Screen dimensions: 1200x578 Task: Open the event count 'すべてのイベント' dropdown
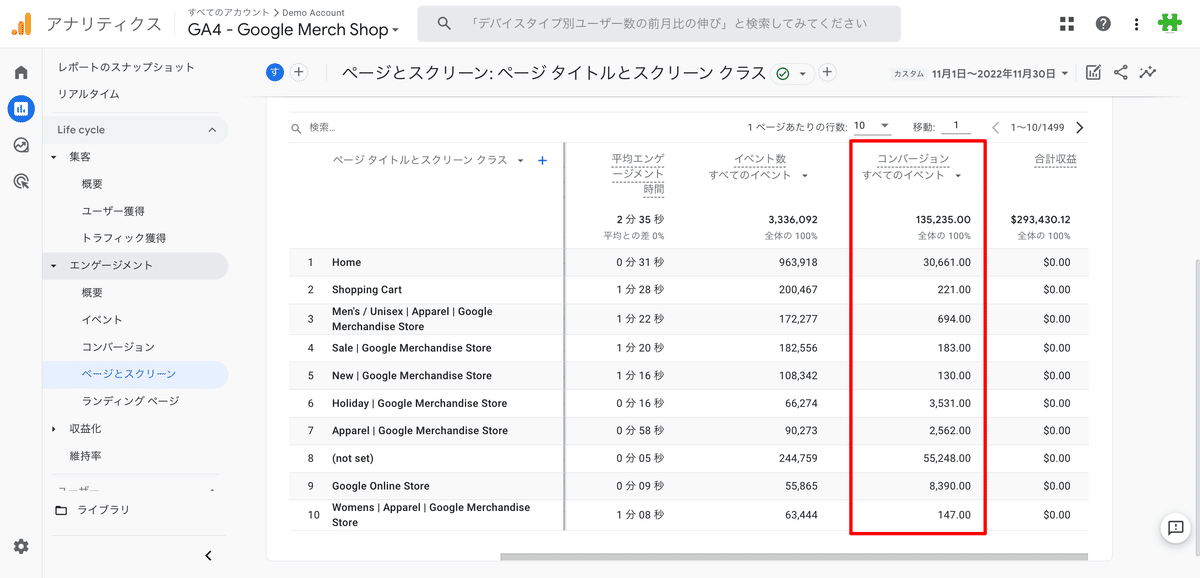[758, 175]
